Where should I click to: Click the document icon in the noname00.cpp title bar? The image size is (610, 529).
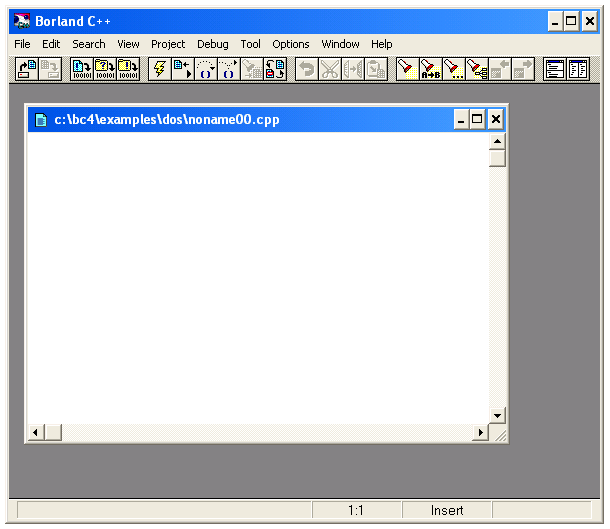(x=41, y=119)
